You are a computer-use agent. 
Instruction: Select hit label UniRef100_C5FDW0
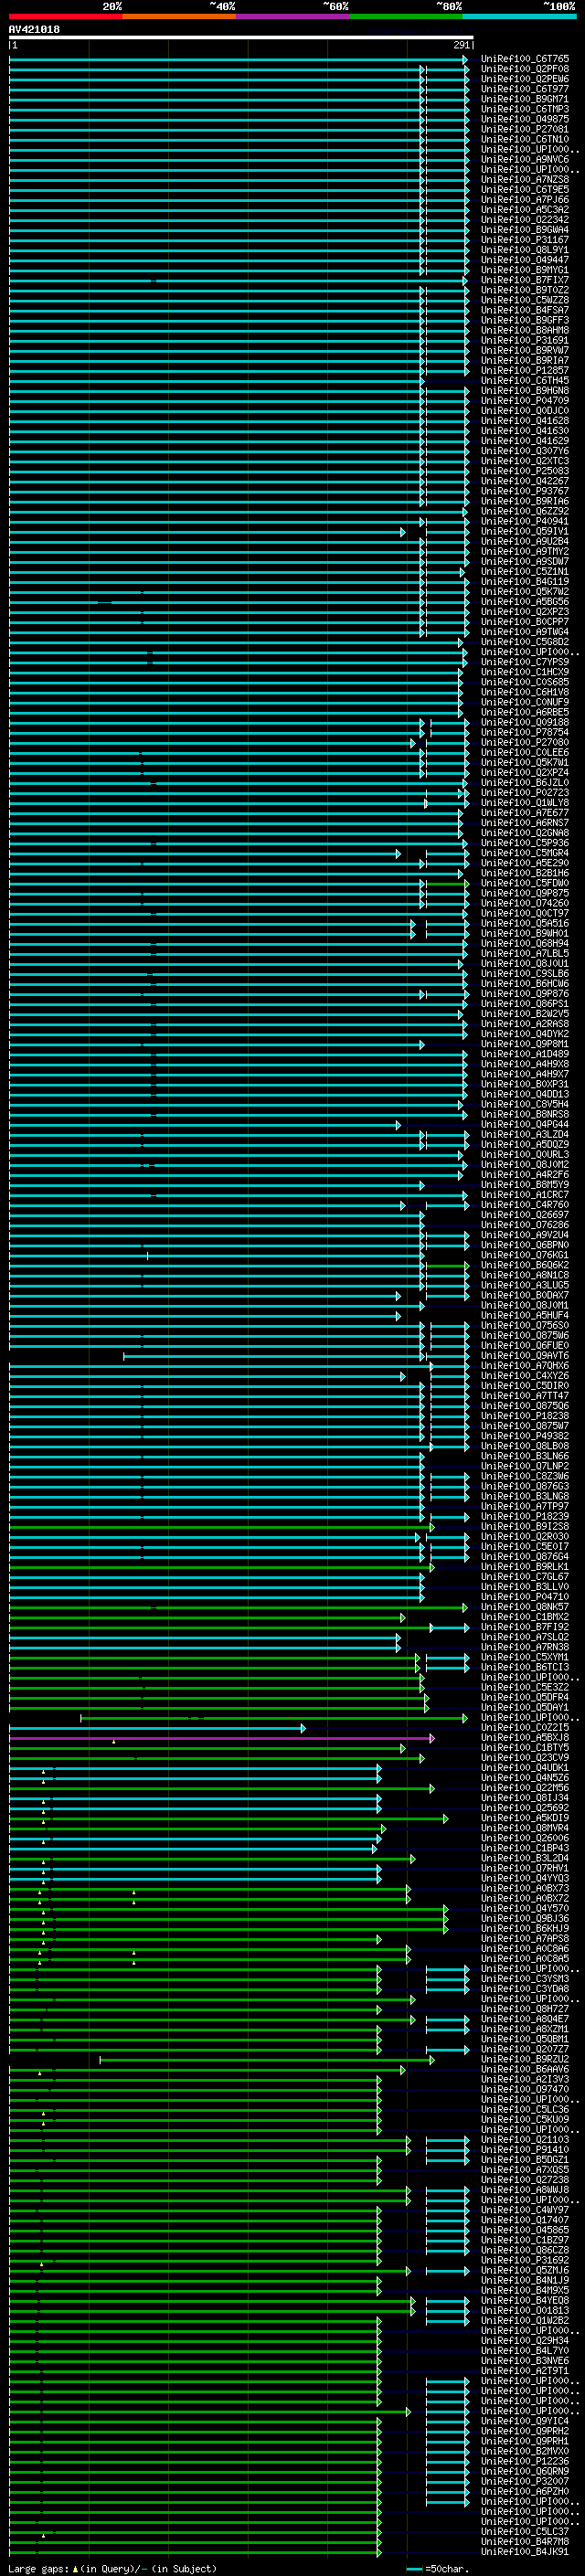525,883
